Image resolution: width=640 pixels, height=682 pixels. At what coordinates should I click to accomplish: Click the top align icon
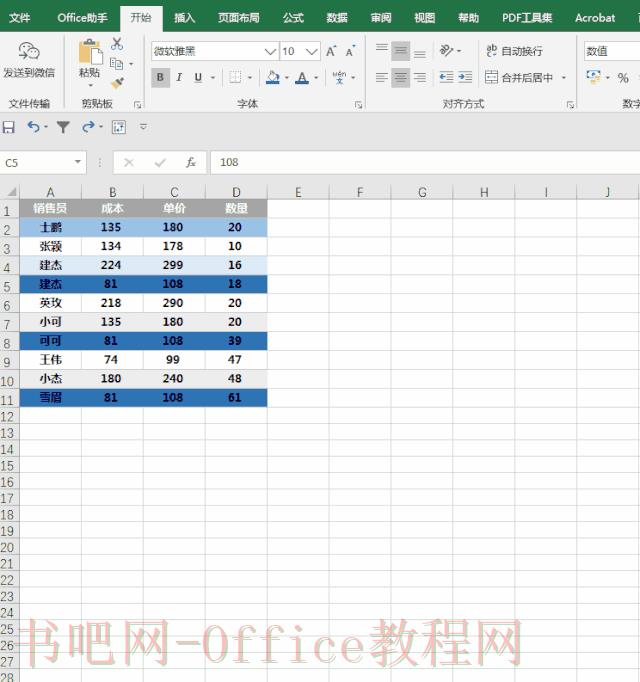(x=382, y=51)
